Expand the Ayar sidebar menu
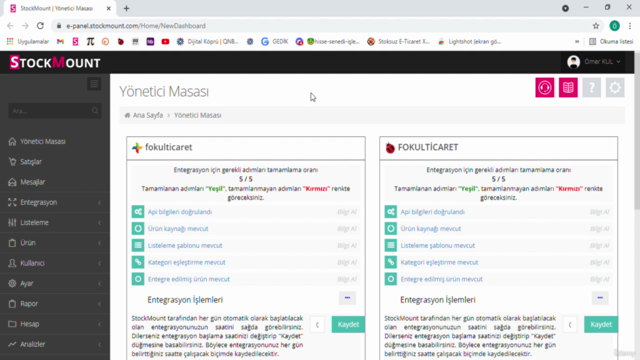The height and width of the screenshot is (360, 640). (x=55, y=283)
